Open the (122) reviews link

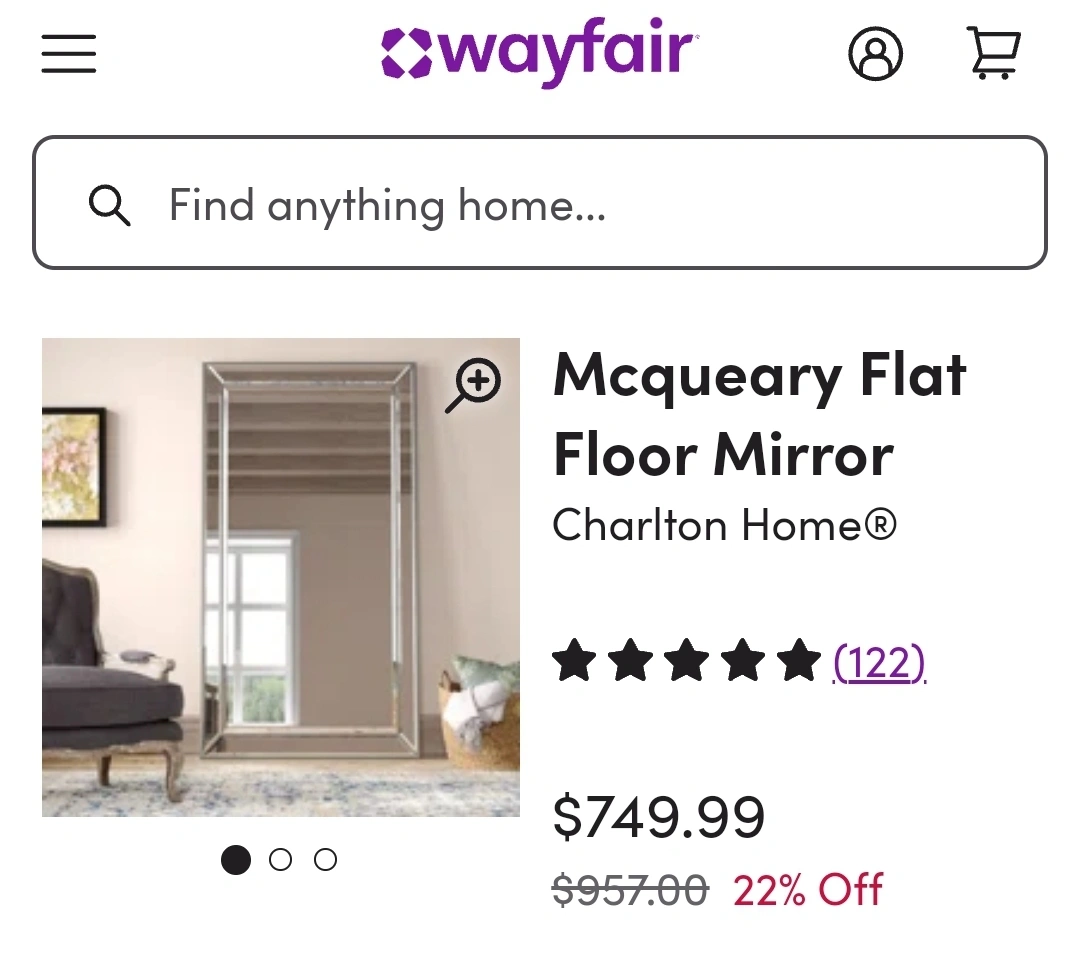880,662
